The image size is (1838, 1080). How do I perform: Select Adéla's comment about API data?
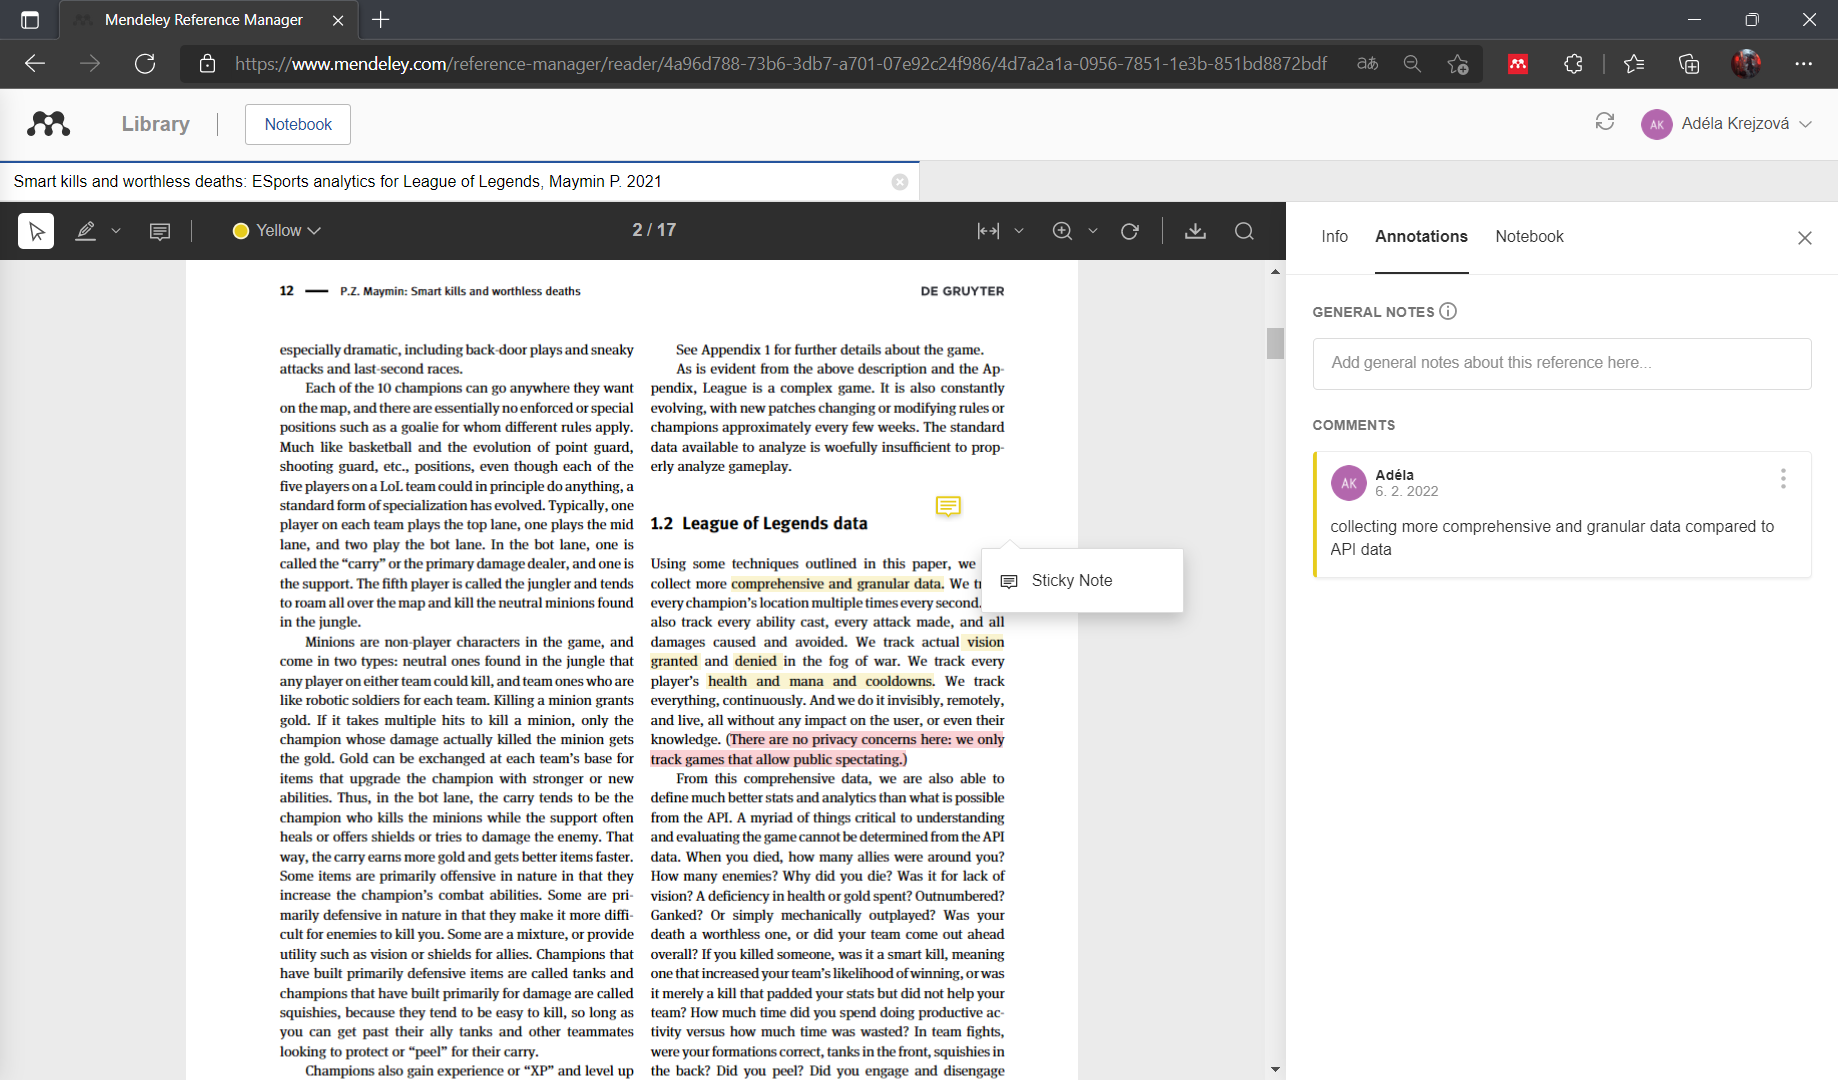(1563, 514)
